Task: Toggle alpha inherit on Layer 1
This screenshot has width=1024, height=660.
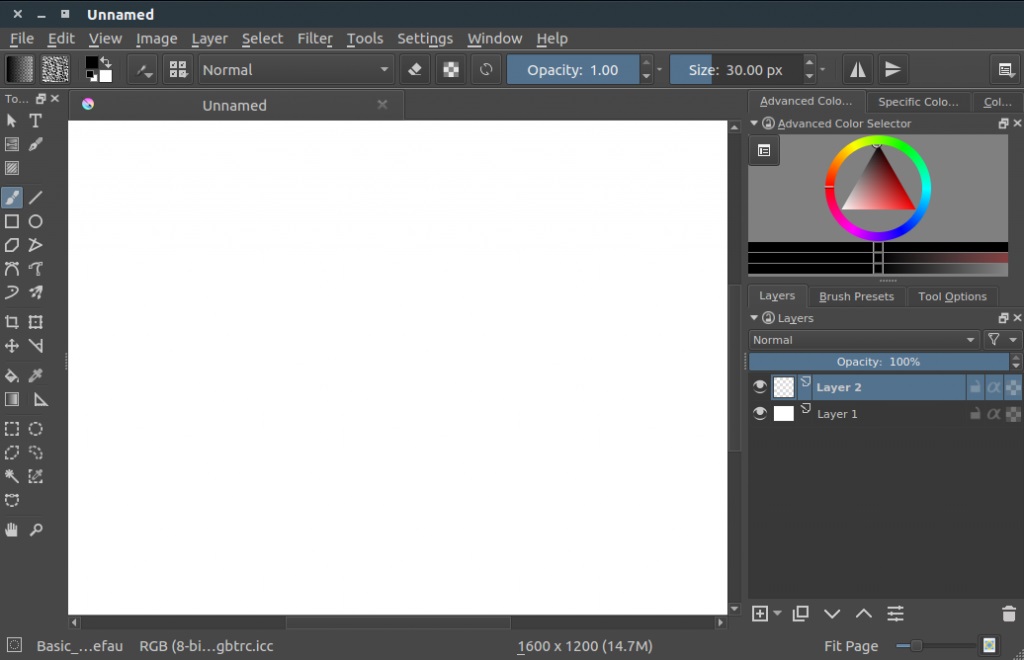Action: click(993, 413)
